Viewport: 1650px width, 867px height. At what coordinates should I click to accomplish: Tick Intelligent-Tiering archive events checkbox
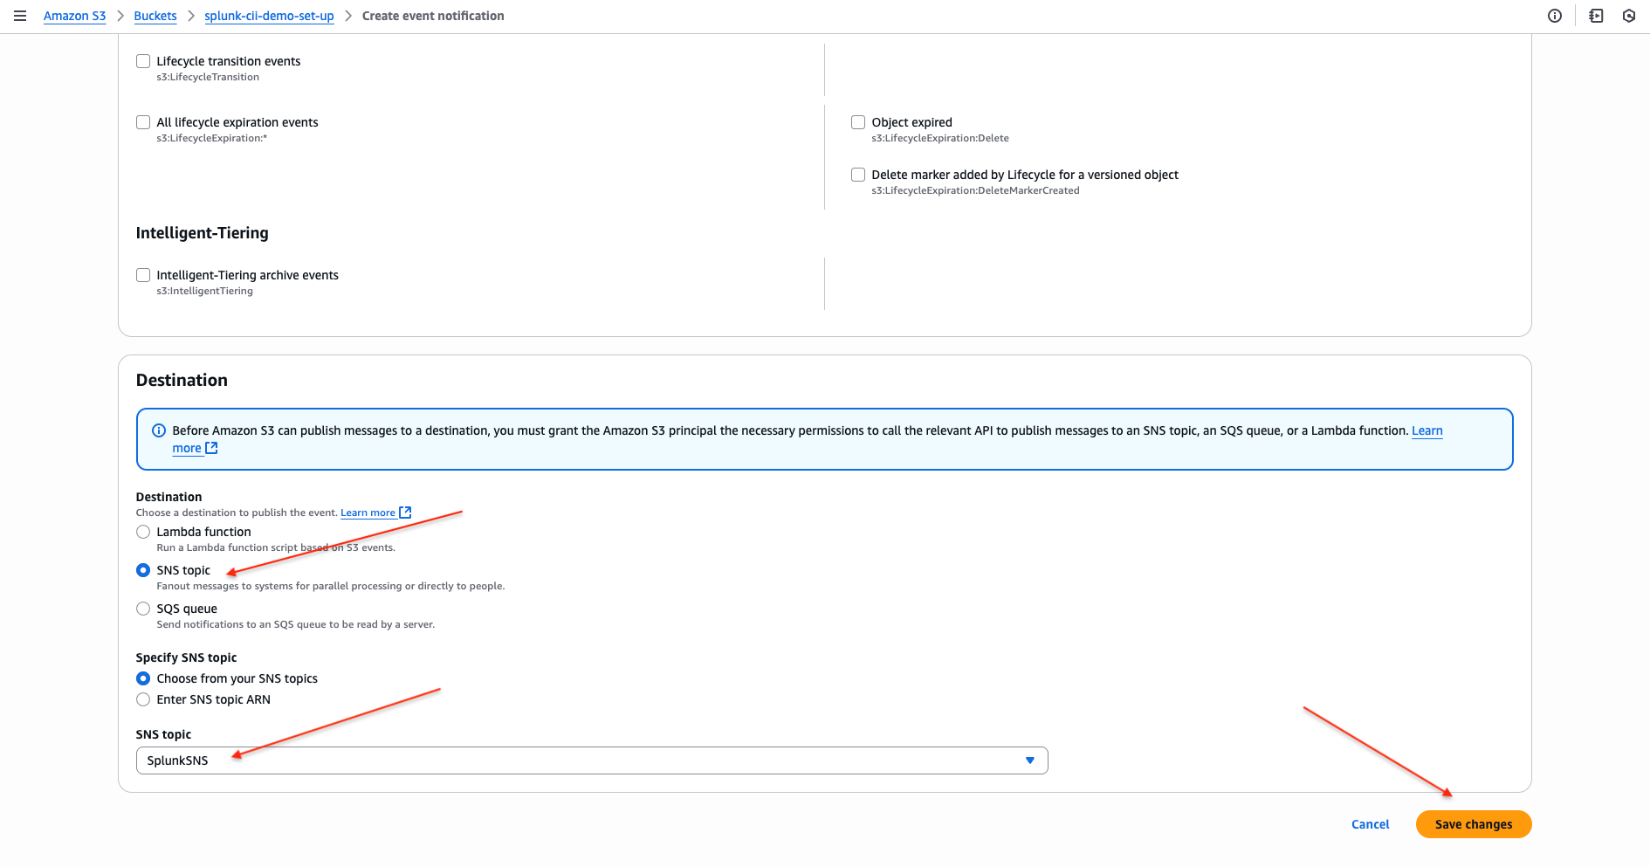pos(143,276)
